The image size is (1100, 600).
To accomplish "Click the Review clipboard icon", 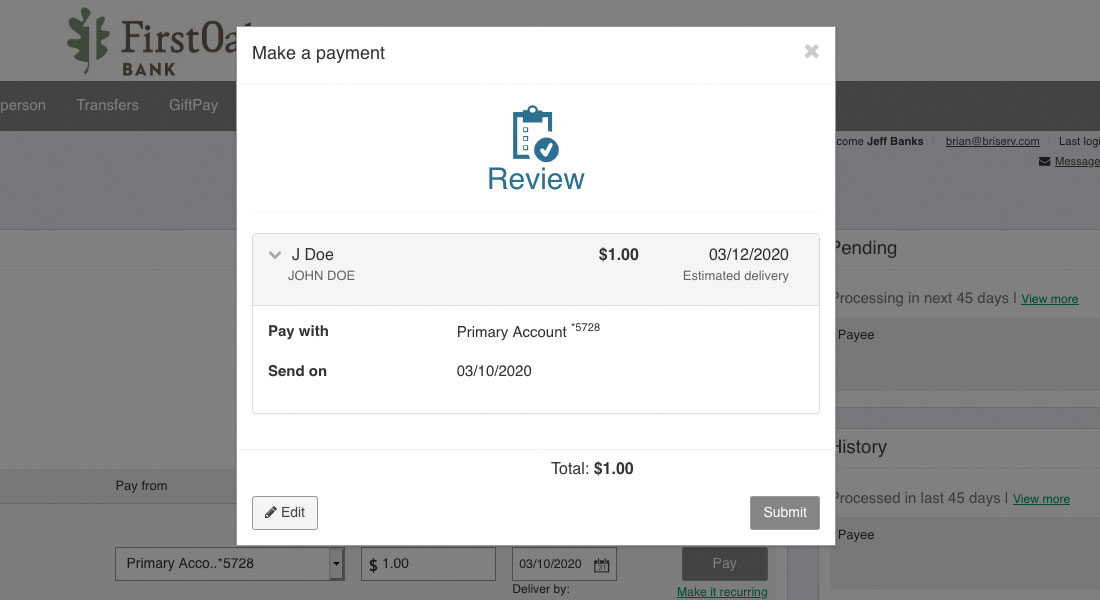I will [x=535, y=134].
